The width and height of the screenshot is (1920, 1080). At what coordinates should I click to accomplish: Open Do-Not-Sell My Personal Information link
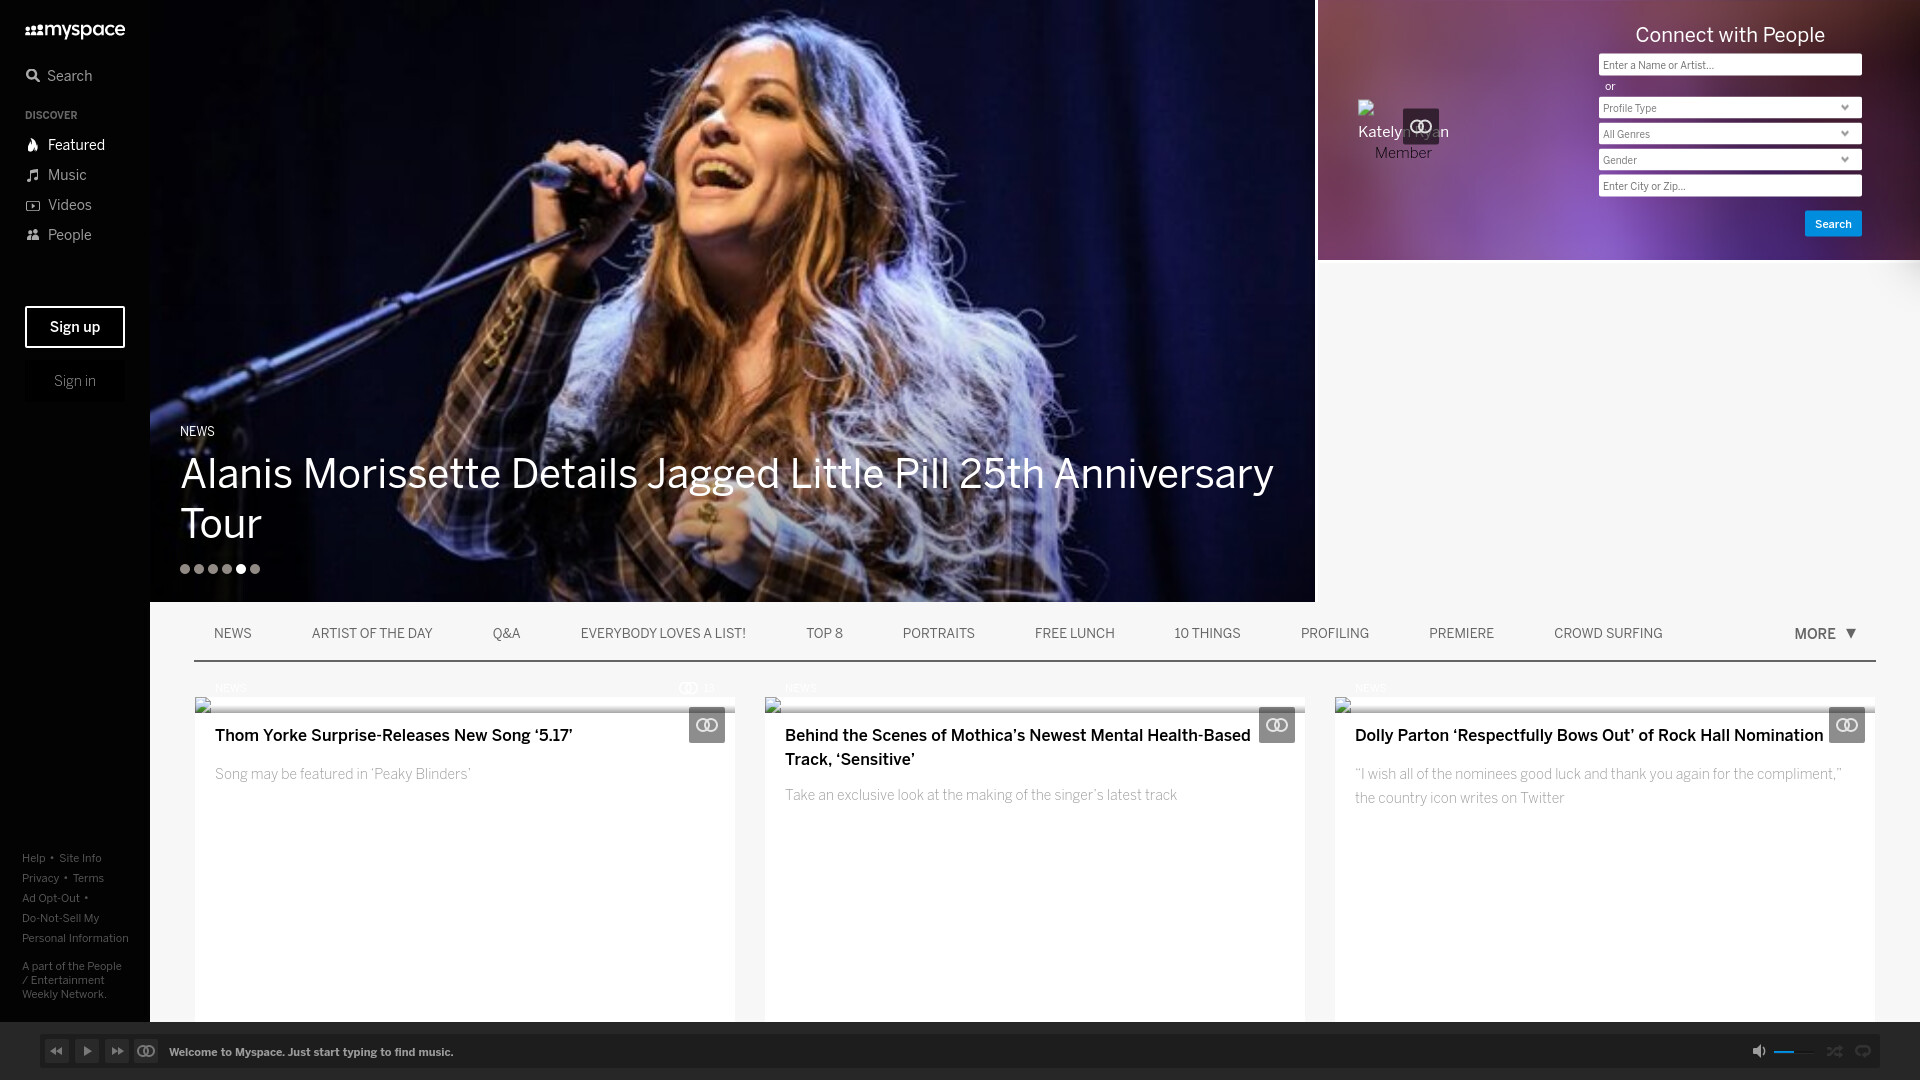click(75, 929)
